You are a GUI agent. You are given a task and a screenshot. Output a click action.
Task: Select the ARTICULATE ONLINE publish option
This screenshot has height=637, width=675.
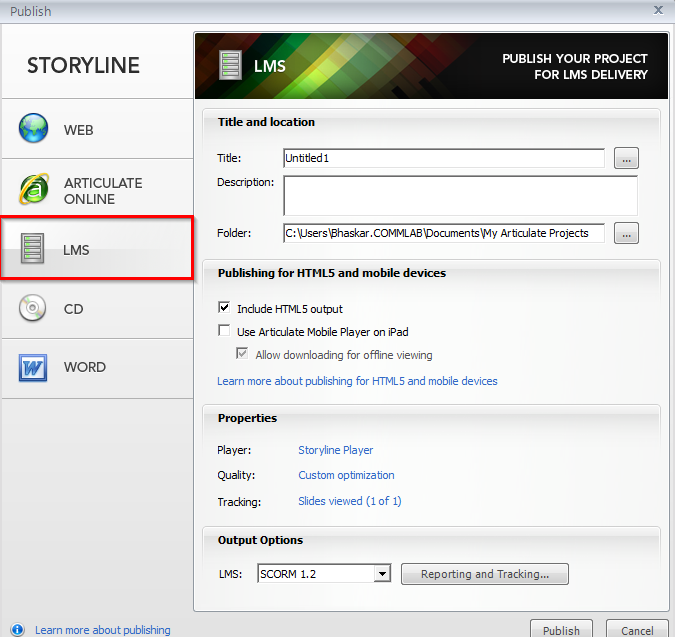97,189
